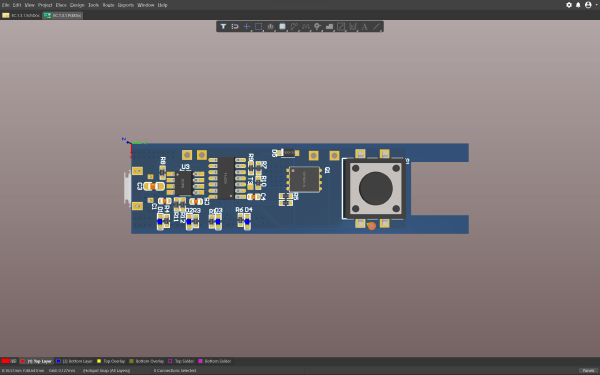
Task: Select the place polygon pour tool
Action: (x=329, y=26)
